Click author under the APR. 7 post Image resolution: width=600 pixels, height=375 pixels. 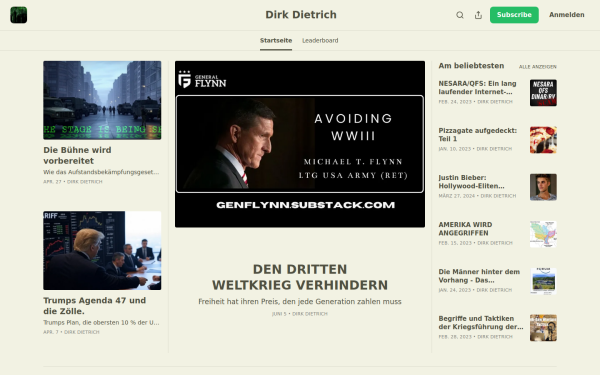pyautogui.click(x=82, y=332)
